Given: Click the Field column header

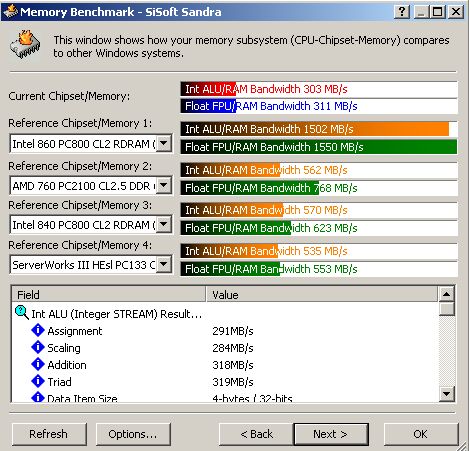Looking at the screenshot, I should (109, 295).
